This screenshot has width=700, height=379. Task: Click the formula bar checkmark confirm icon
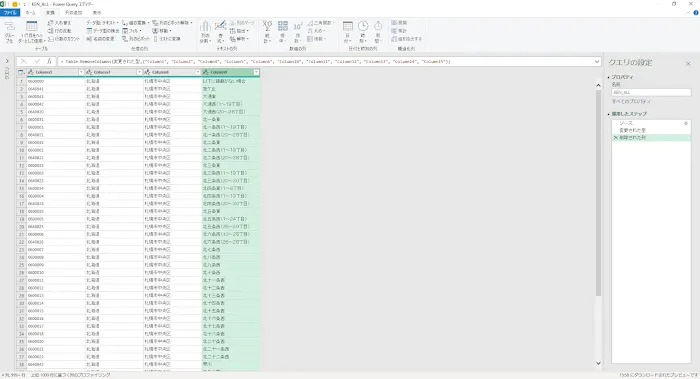pos(37,62)
